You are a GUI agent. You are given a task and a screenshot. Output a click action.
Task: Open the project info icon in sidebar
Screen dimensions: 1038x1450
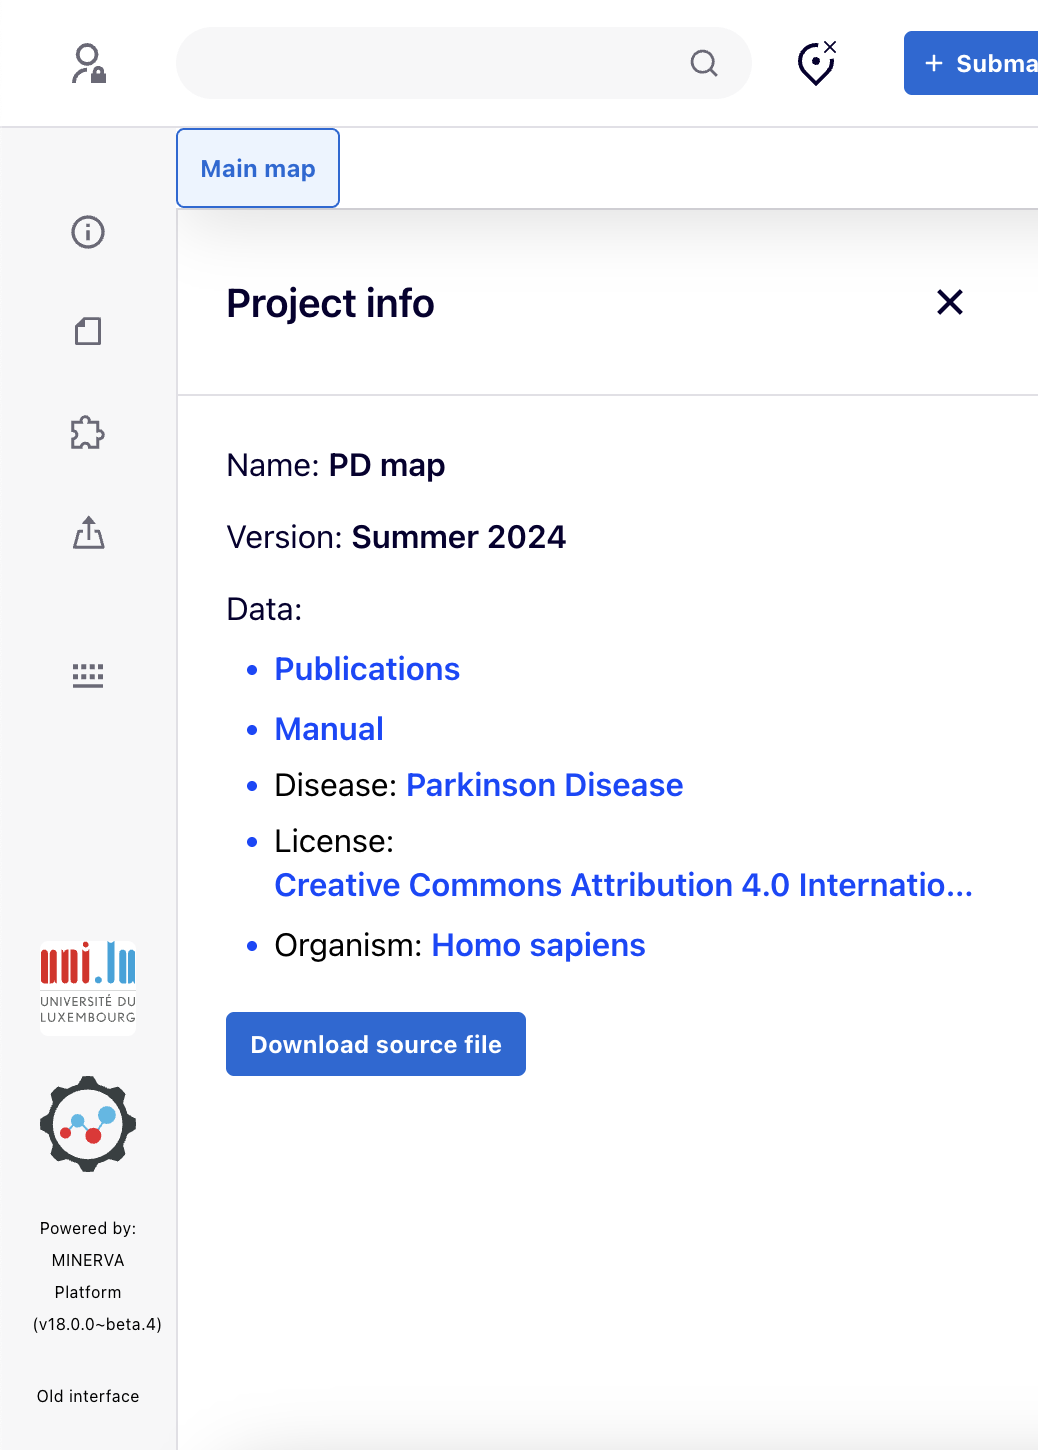tap(88, 232)
